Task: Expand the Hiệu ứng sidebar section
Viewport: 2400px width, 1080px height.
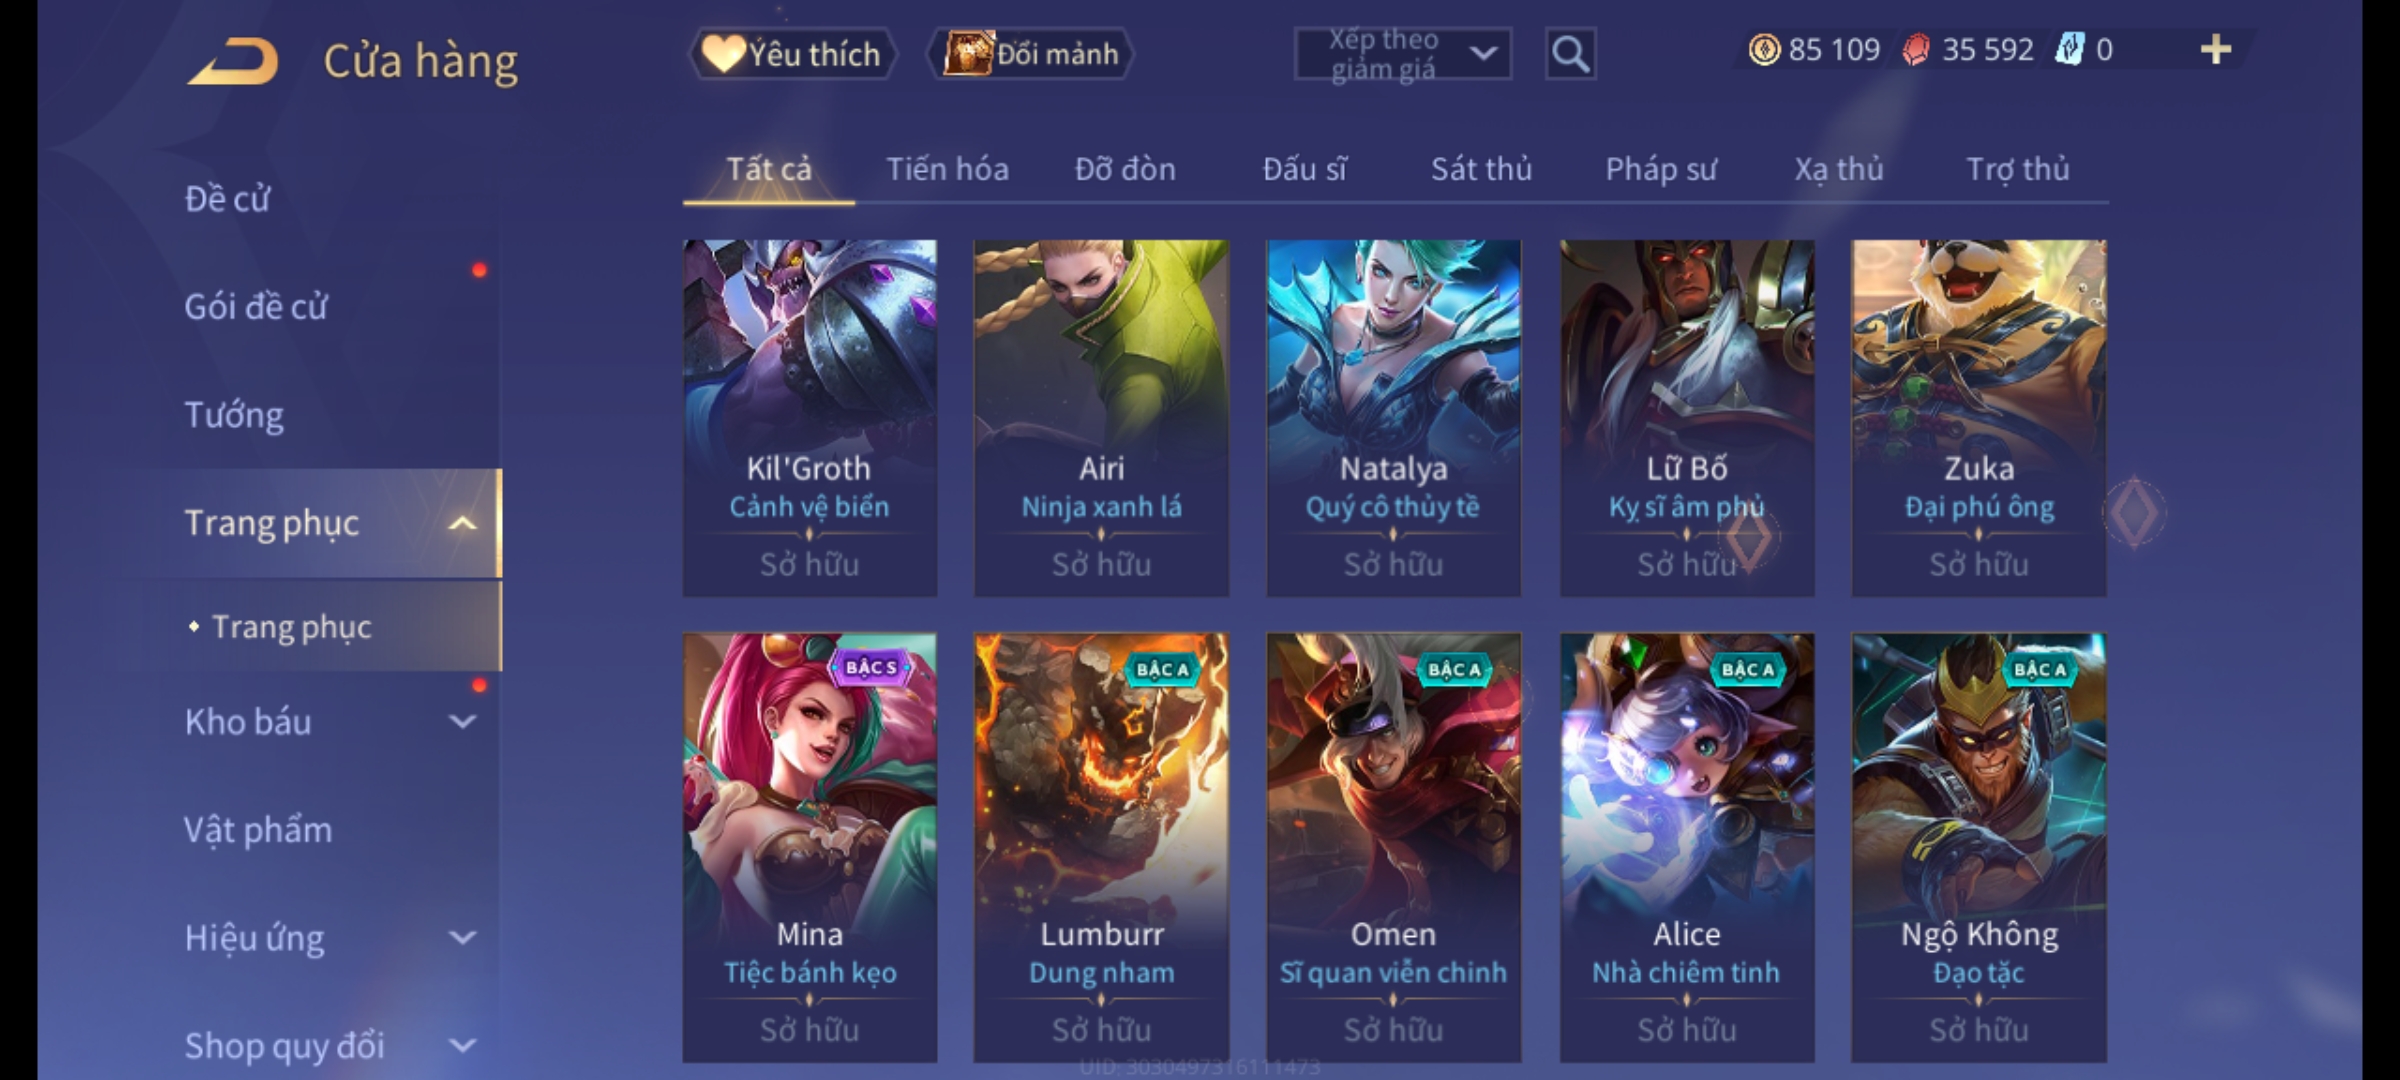Action: point(462,937)
